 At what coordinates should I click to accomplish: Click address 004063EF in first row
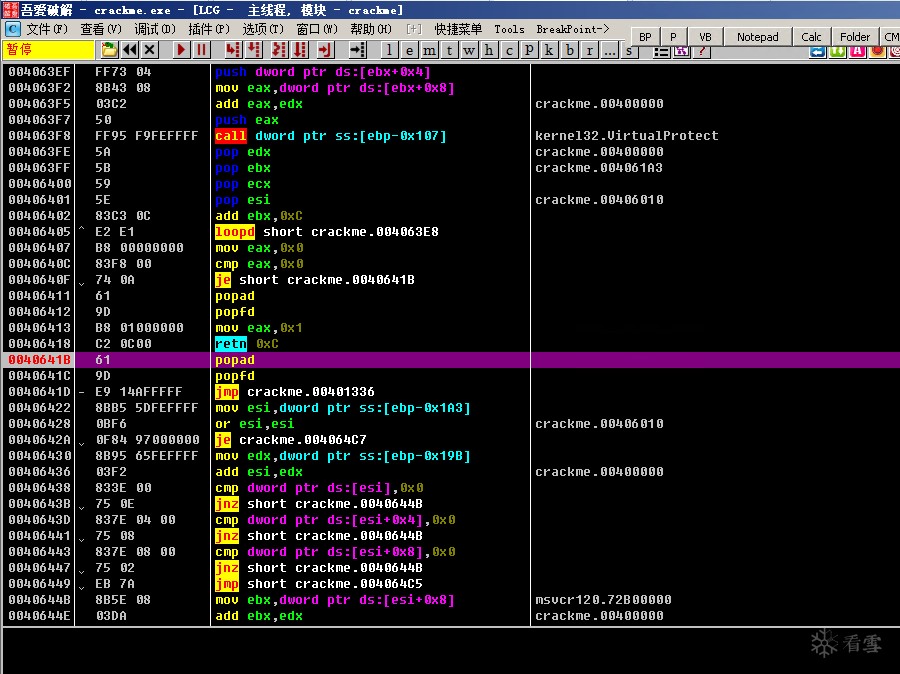click(39, 72)
